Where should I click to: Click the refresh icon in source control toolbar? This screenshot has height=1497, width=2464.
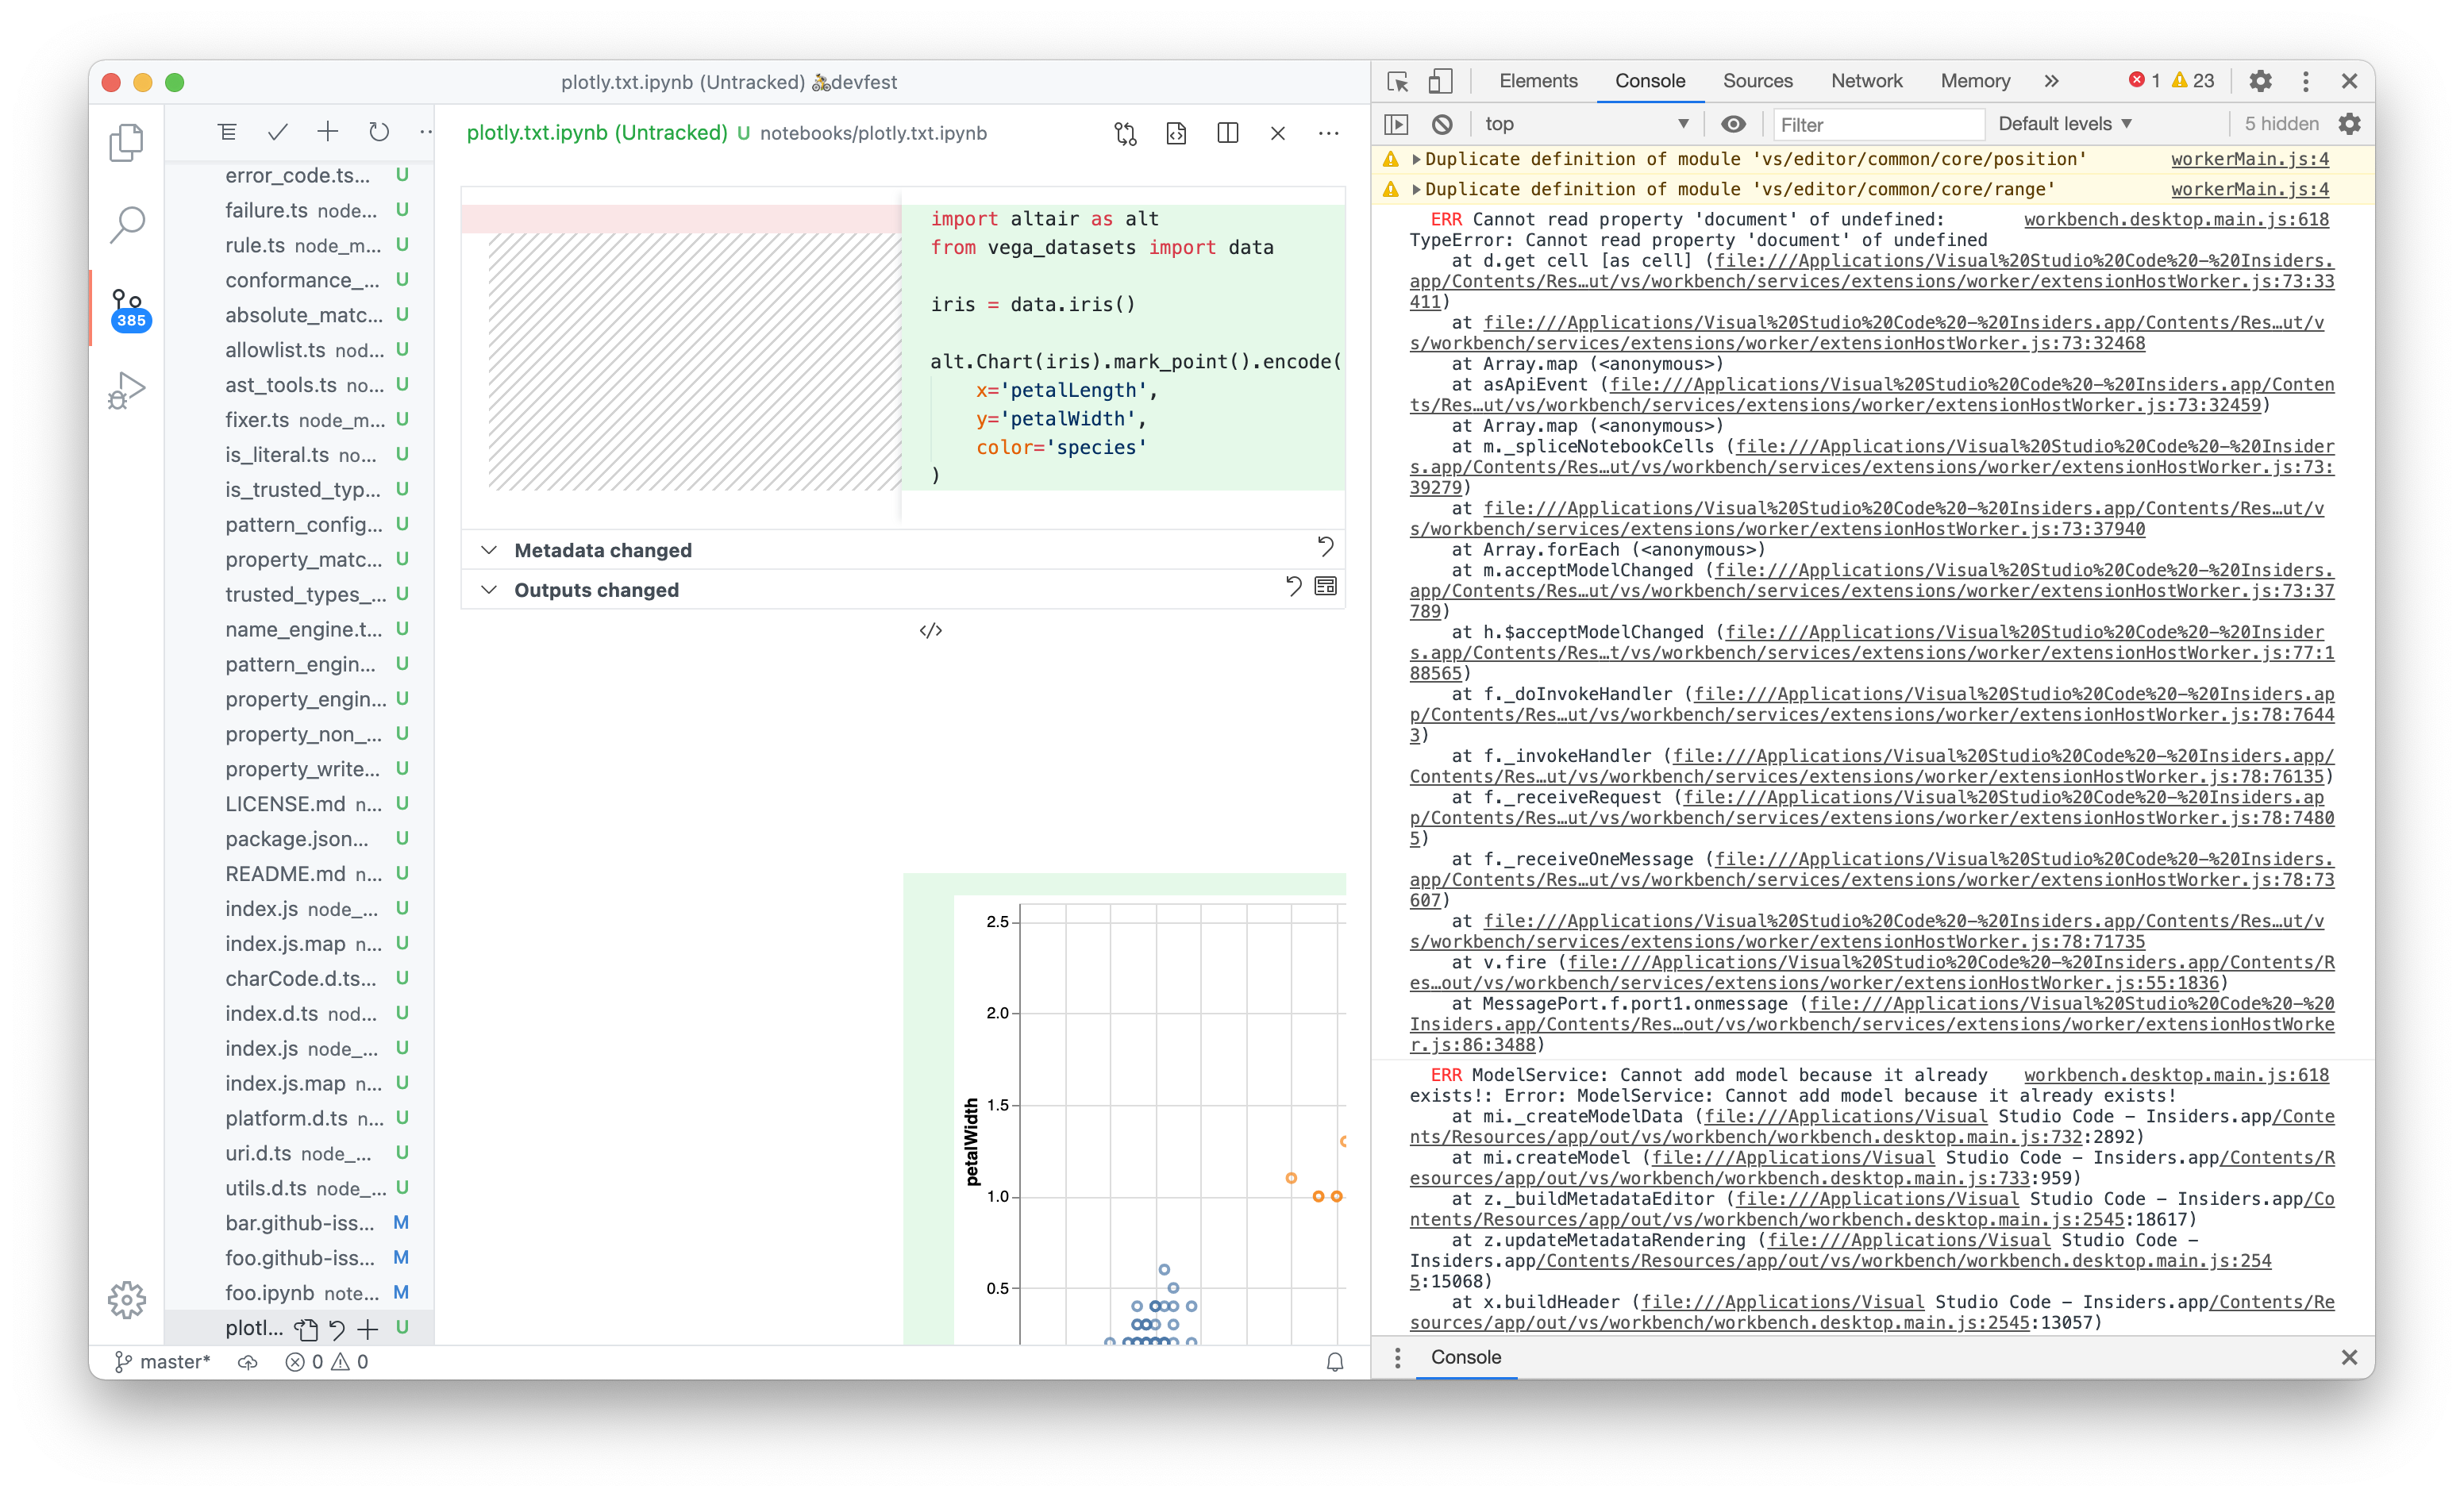[x=378, y=132]
